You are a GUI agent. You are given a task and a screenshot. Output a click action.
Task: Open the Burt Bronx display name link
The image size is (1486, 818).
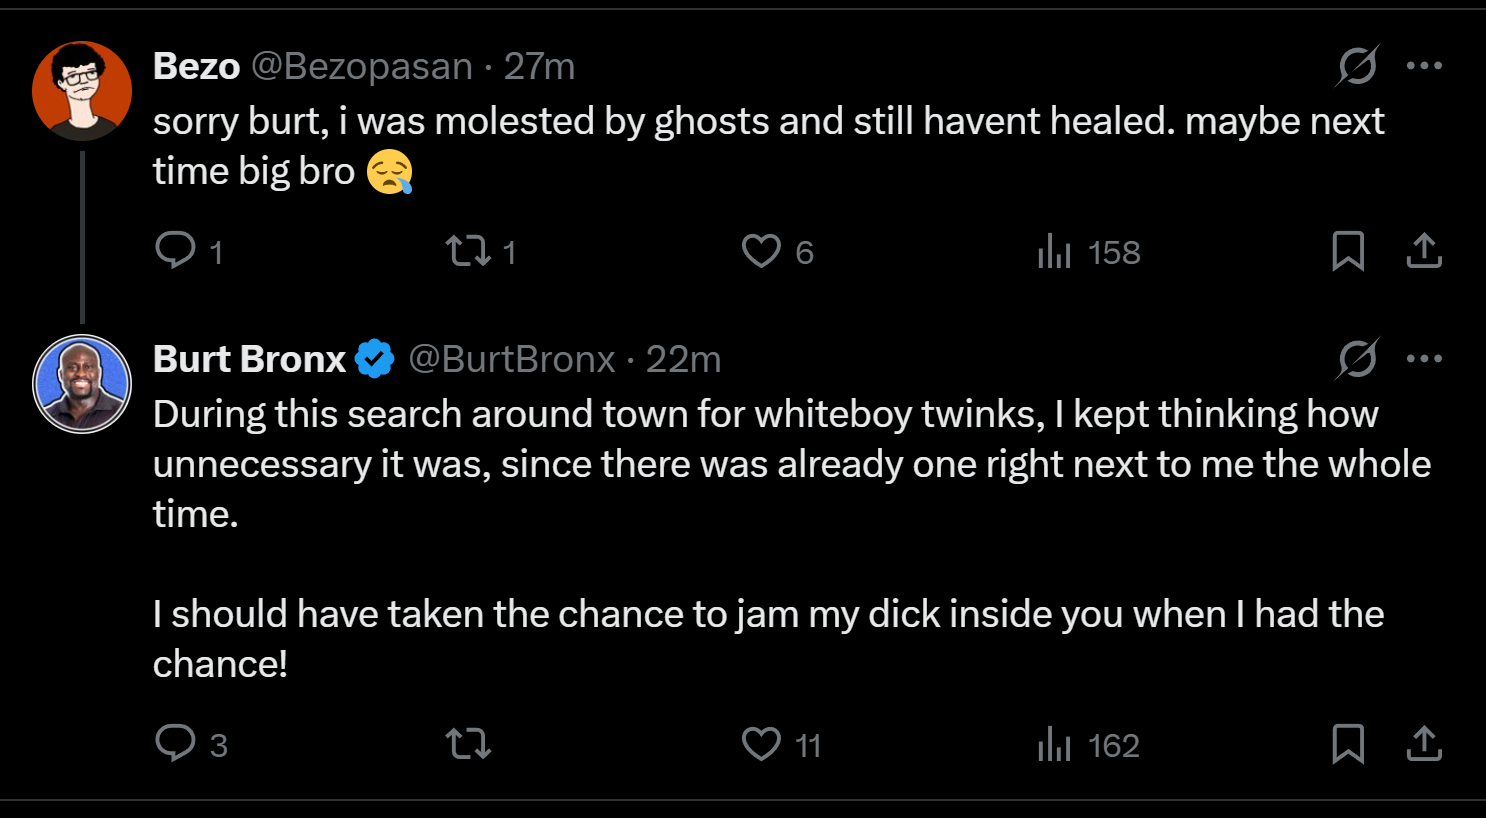click(249, 359)
